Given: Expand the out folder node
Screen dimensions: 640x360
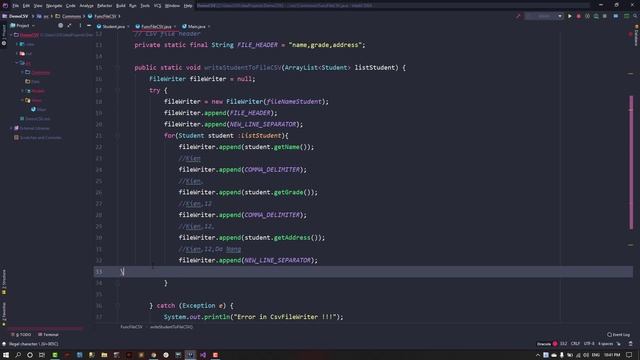Looking at the screenshot, I should [x=17, y=53].
